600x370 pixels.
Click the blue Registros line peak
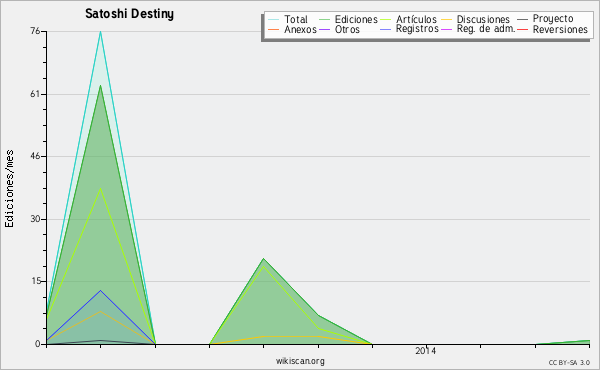101,291
